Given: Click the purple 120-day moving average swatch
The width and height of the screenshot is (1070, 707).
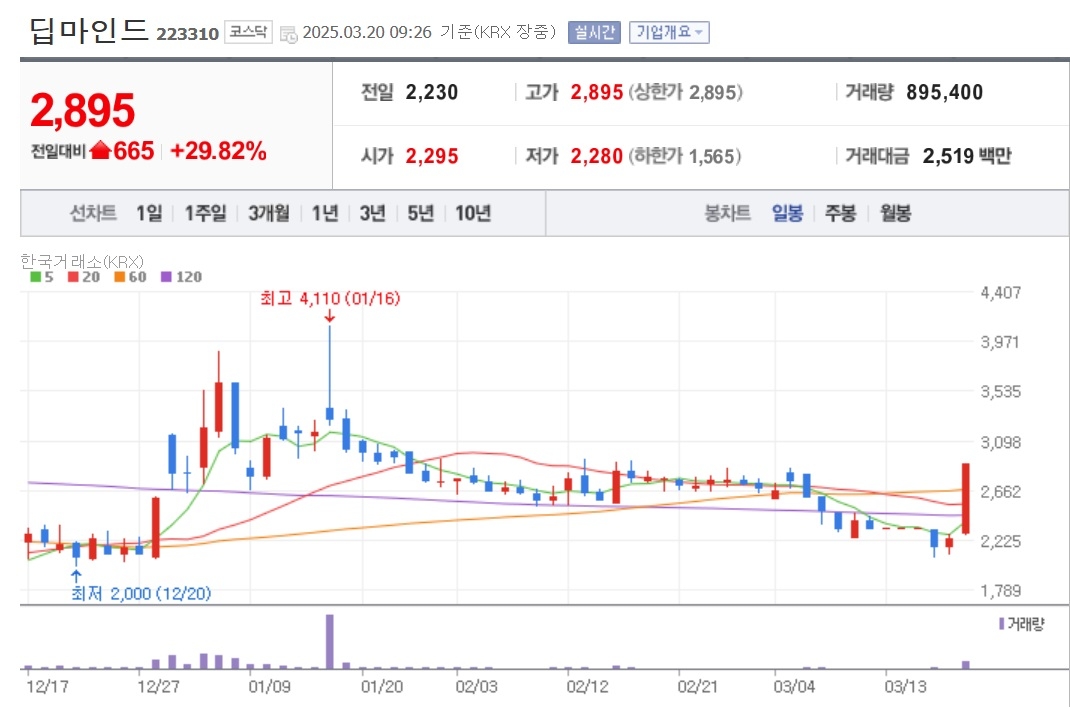Looking at the screenshot, I should 167,276.
